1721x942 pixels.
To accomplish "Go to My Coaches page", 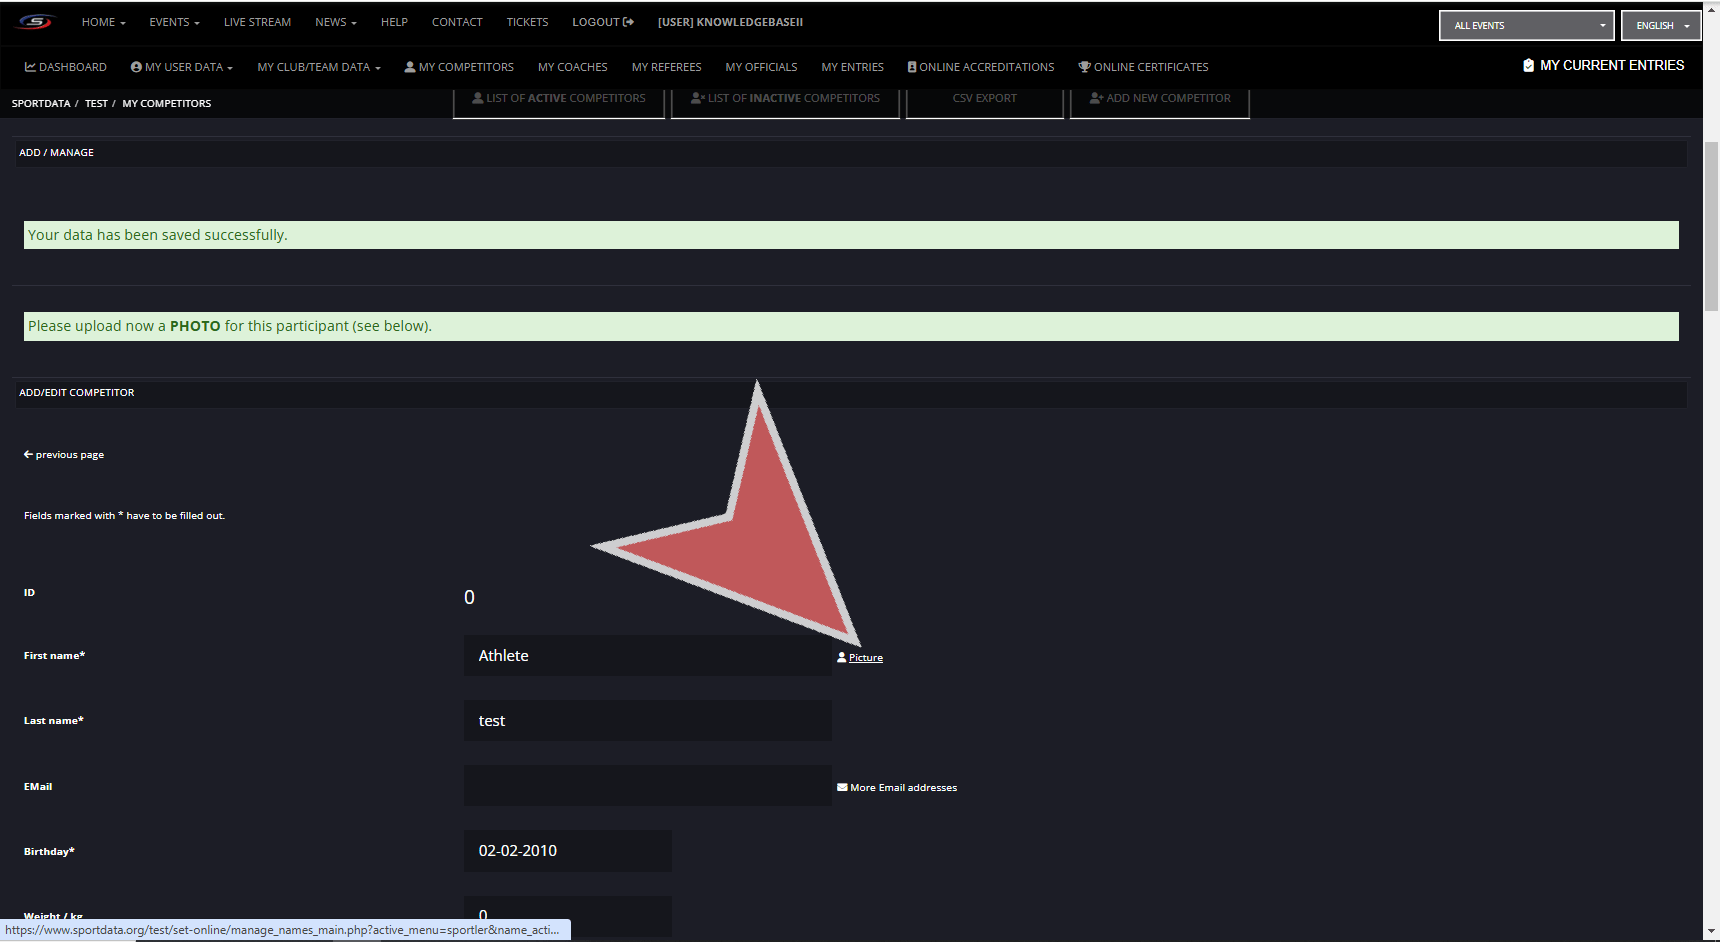I will coord(572,67).
